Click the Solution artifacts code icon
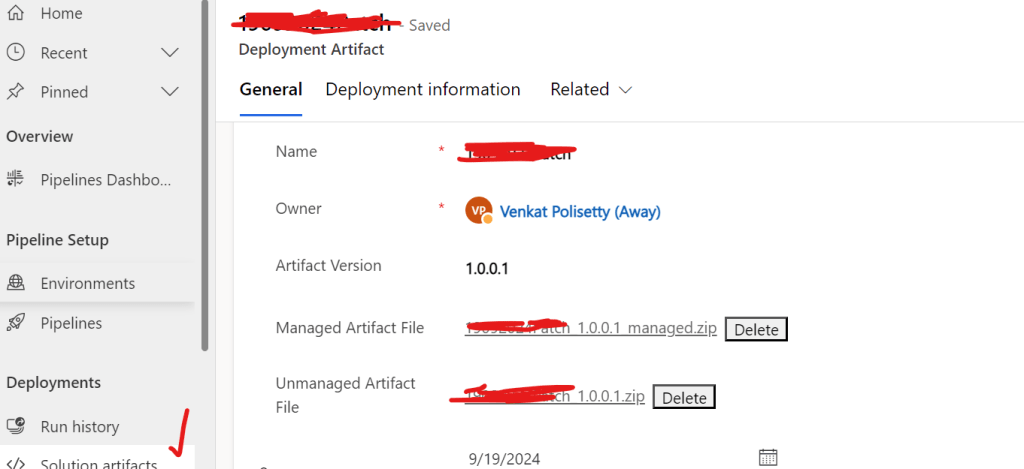1024x469 pixels. [x=16, y=464]
